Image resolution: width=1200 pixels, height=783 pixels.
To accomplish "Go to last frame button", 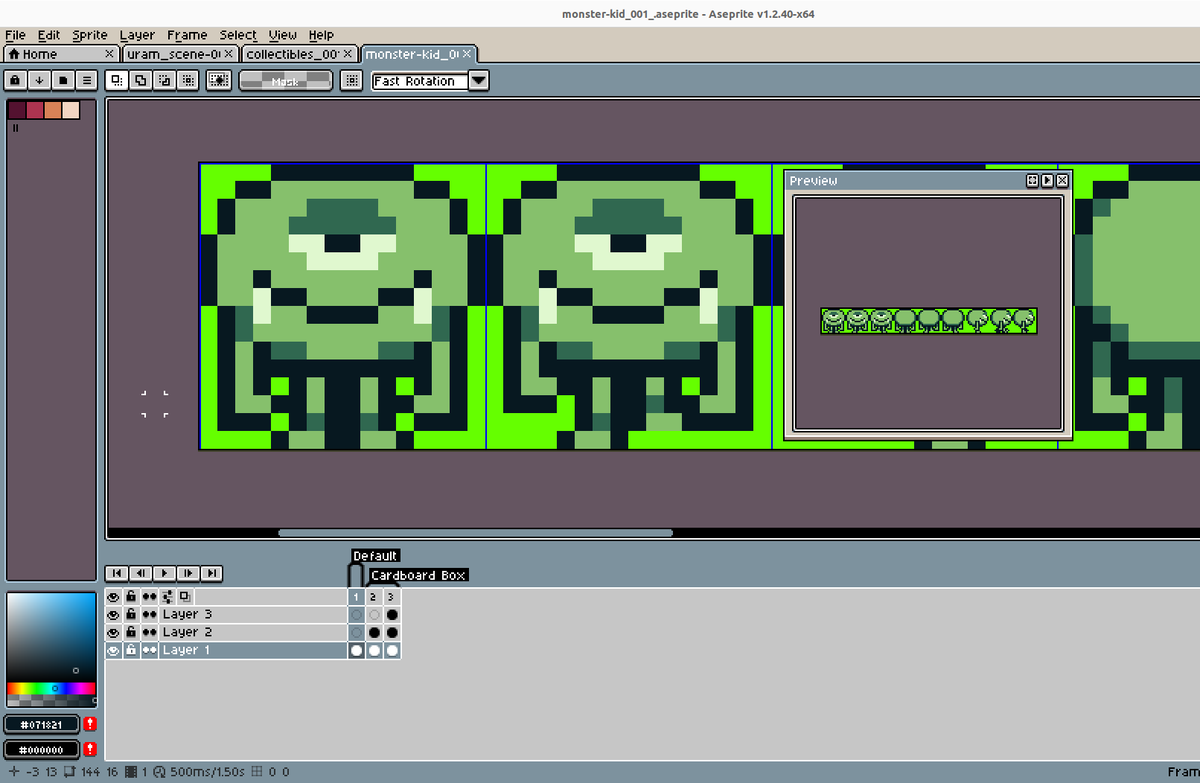I will click(212, 574).
